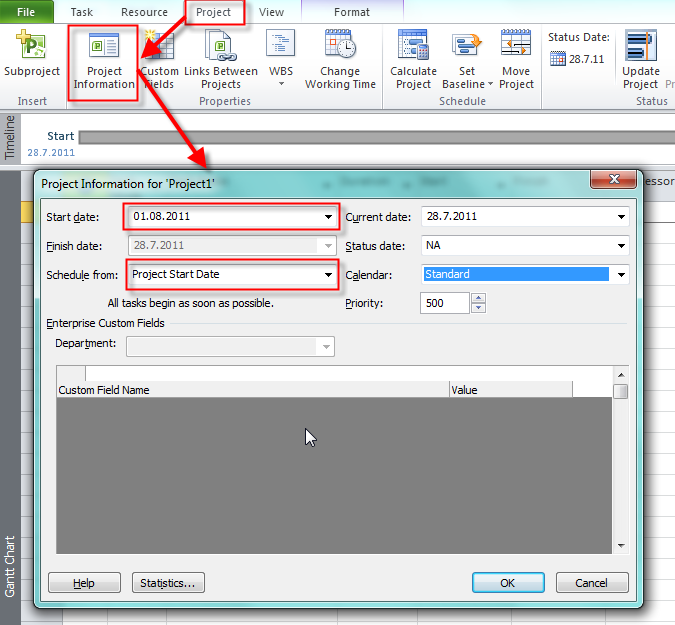
Task: Click the Priority value input field
Action: 445,303
